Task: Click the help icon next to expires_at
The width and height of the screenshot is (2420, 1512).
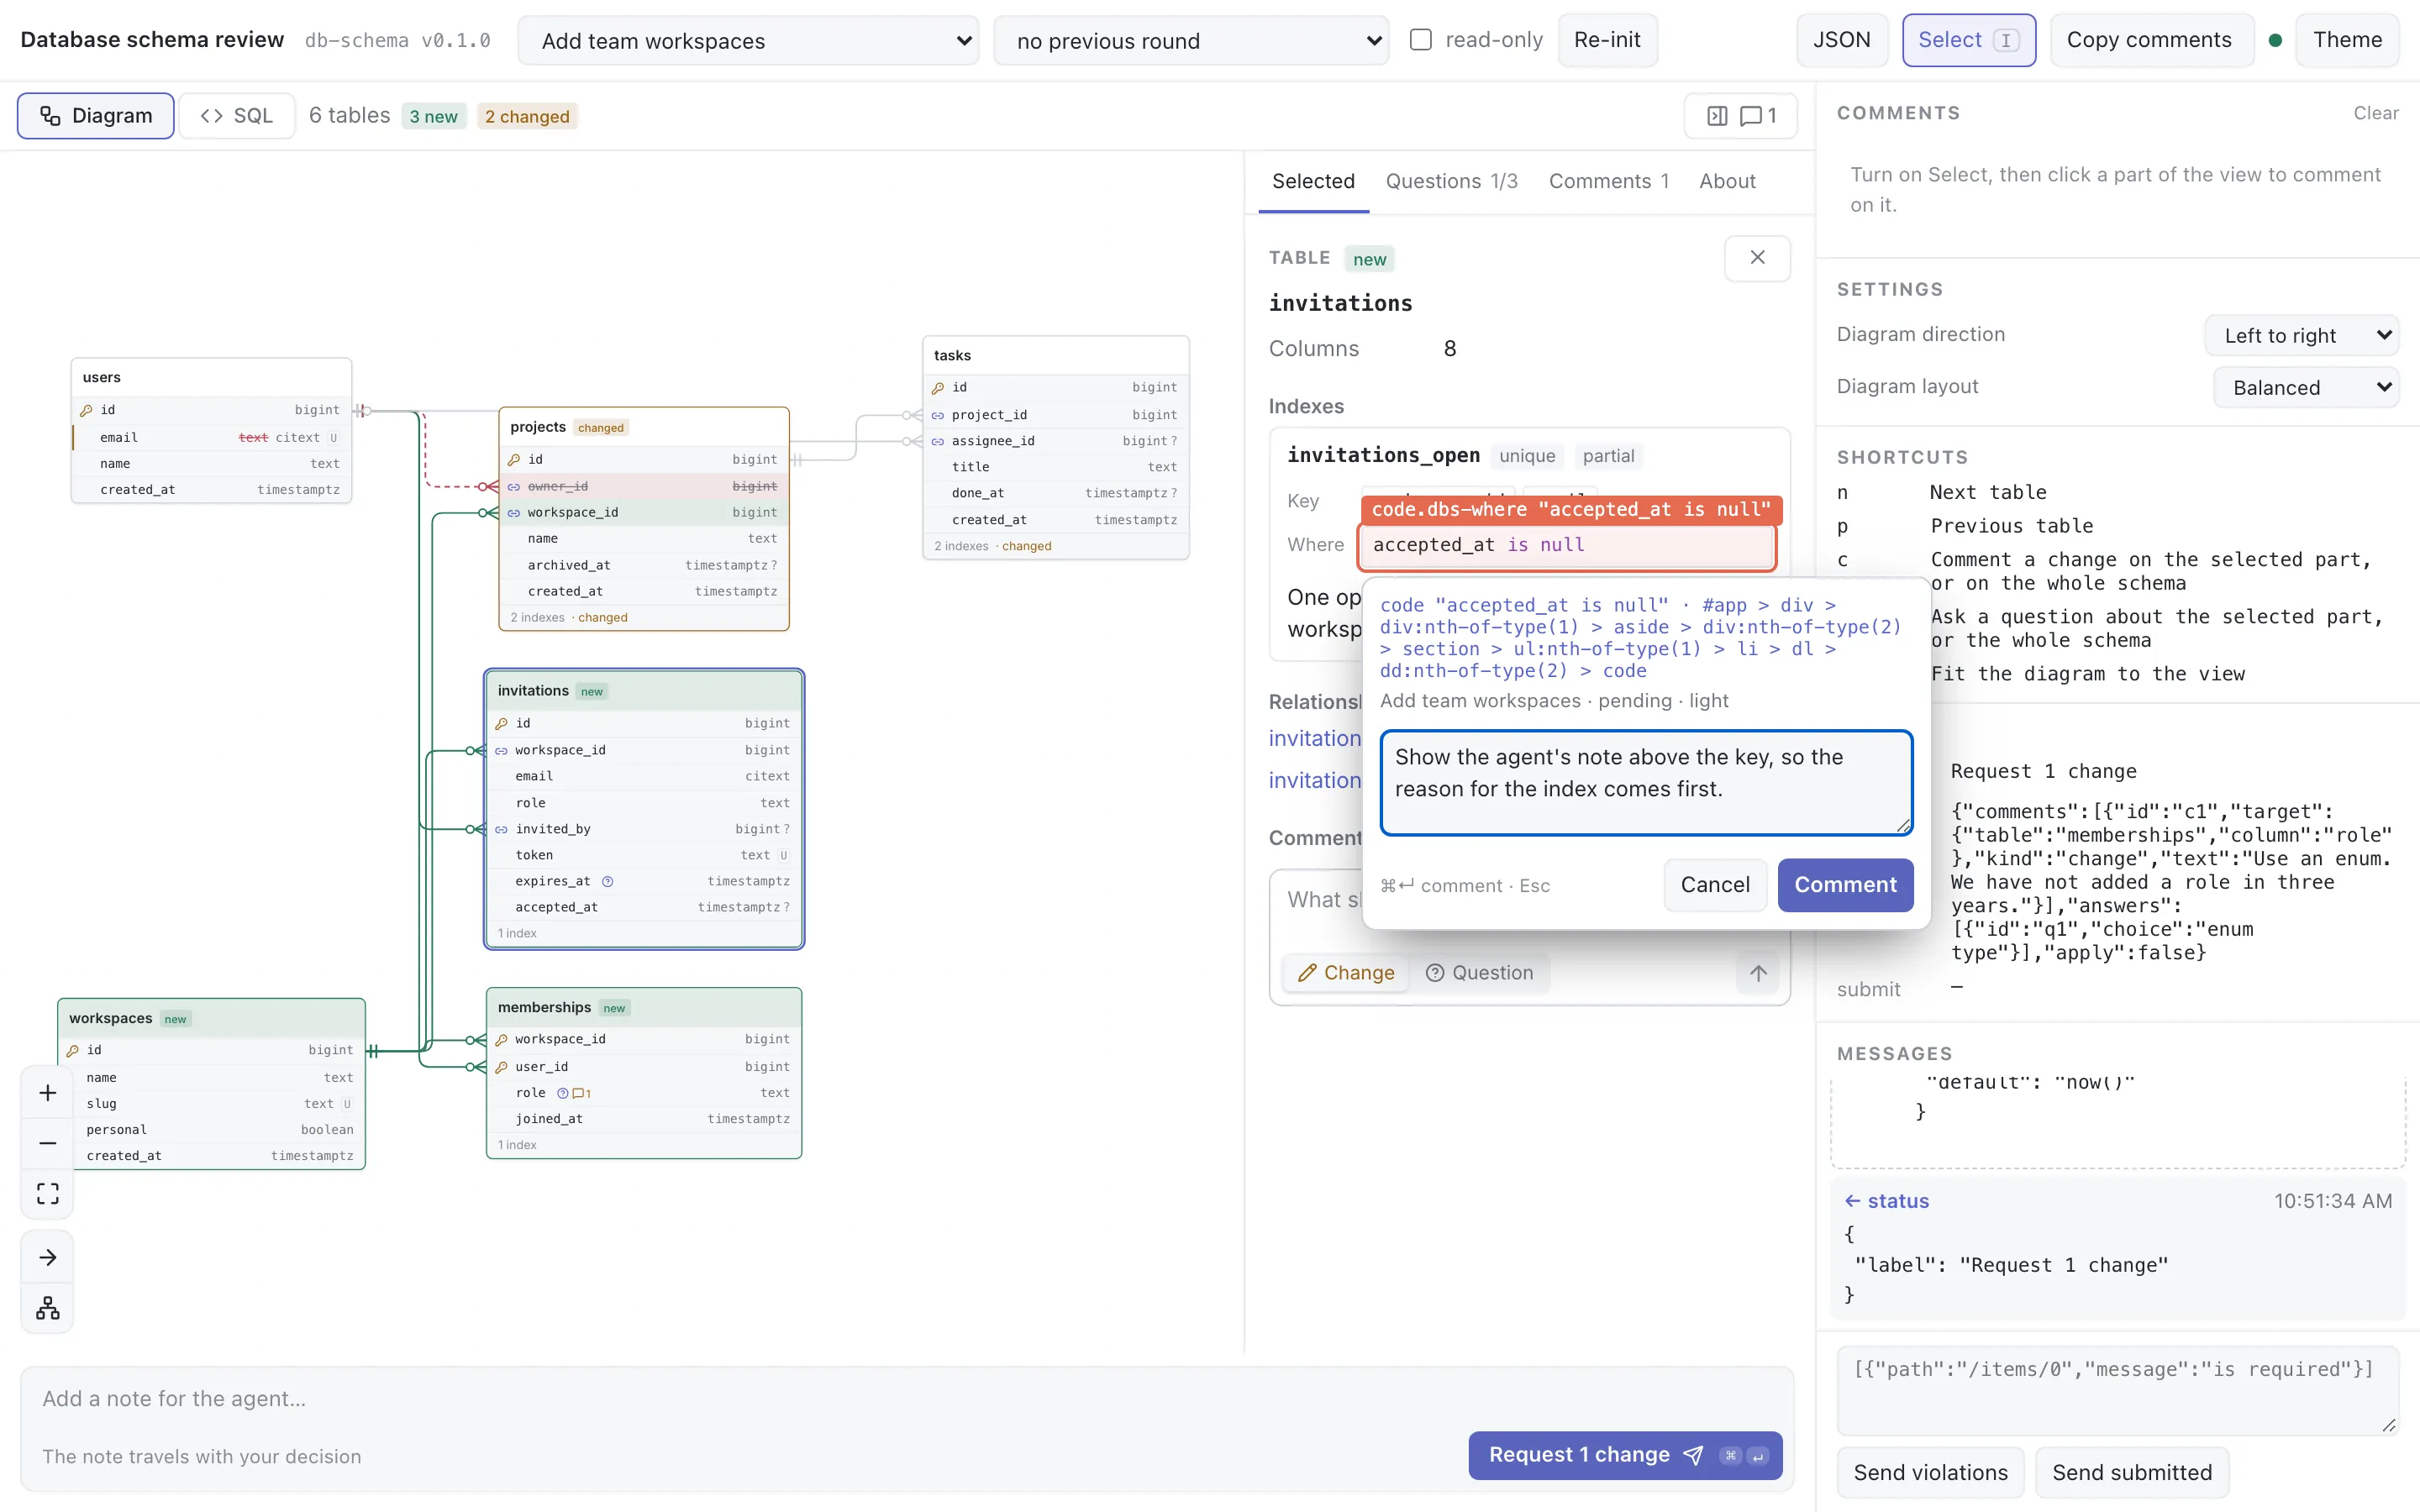Action: pyautogui.click(x=607, y=881)
